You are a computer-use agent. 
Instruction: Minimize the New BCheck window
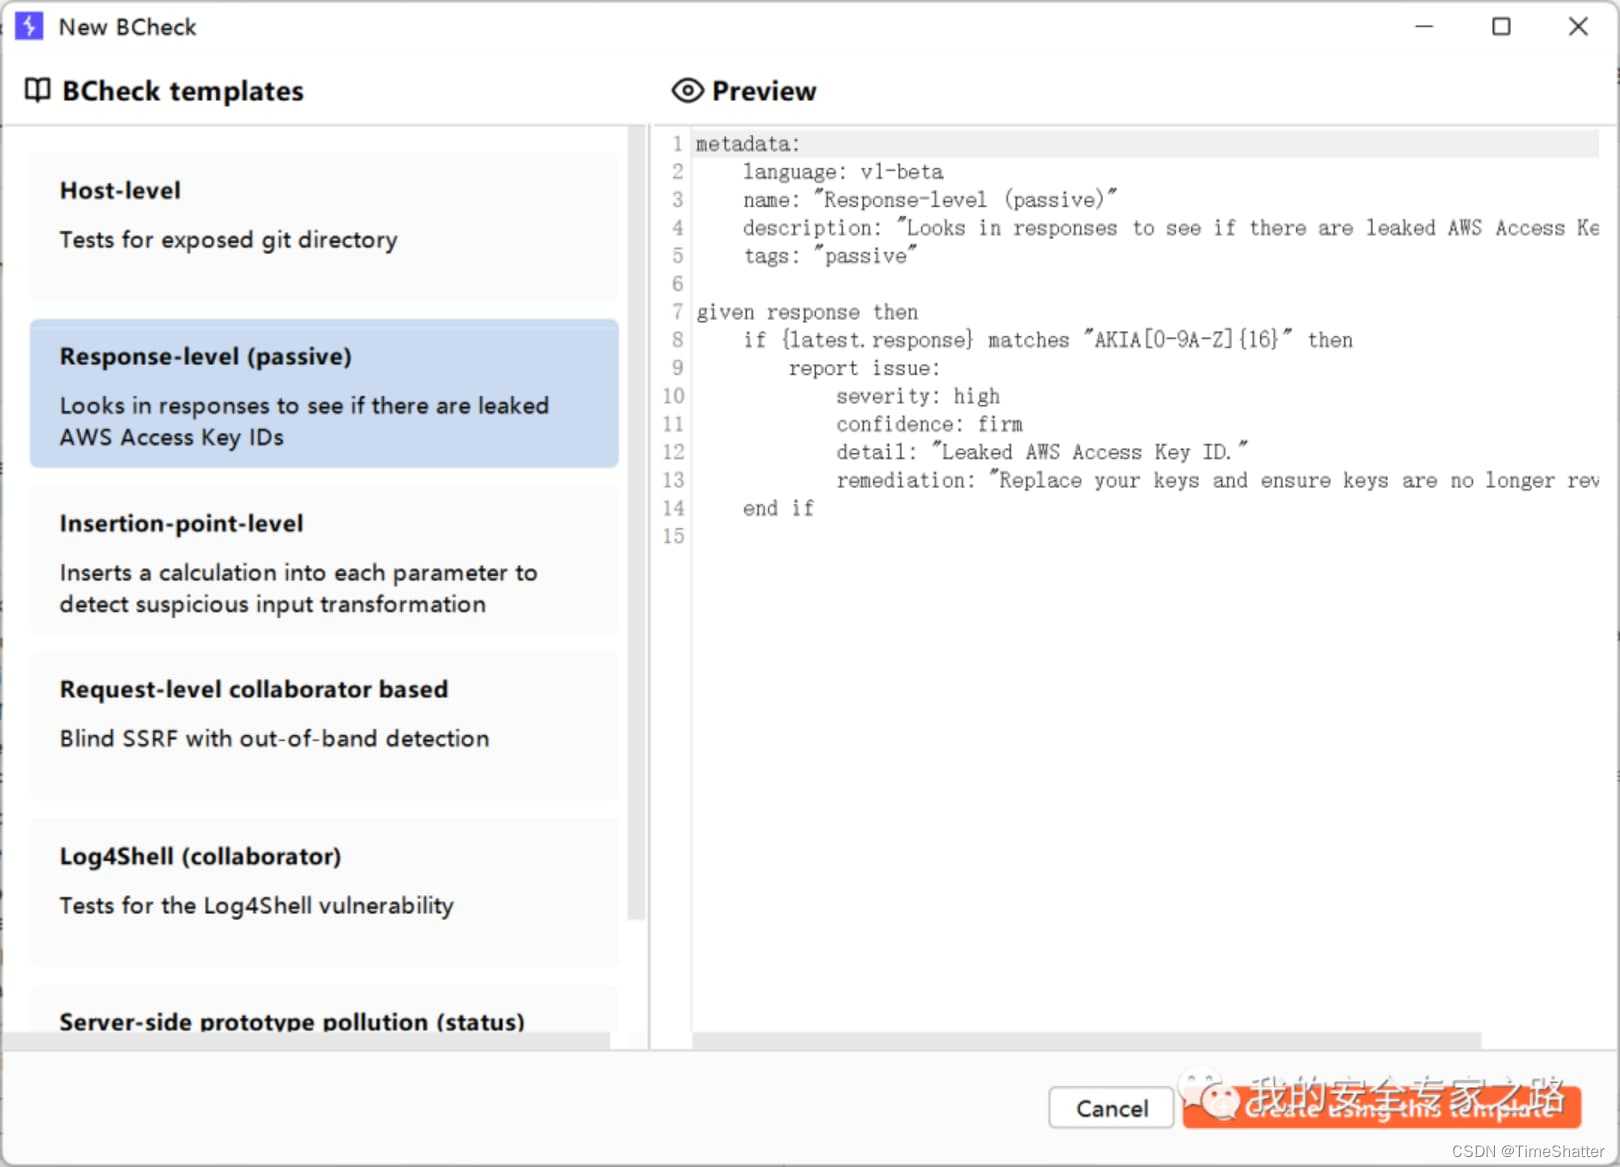click(1424, 26)
